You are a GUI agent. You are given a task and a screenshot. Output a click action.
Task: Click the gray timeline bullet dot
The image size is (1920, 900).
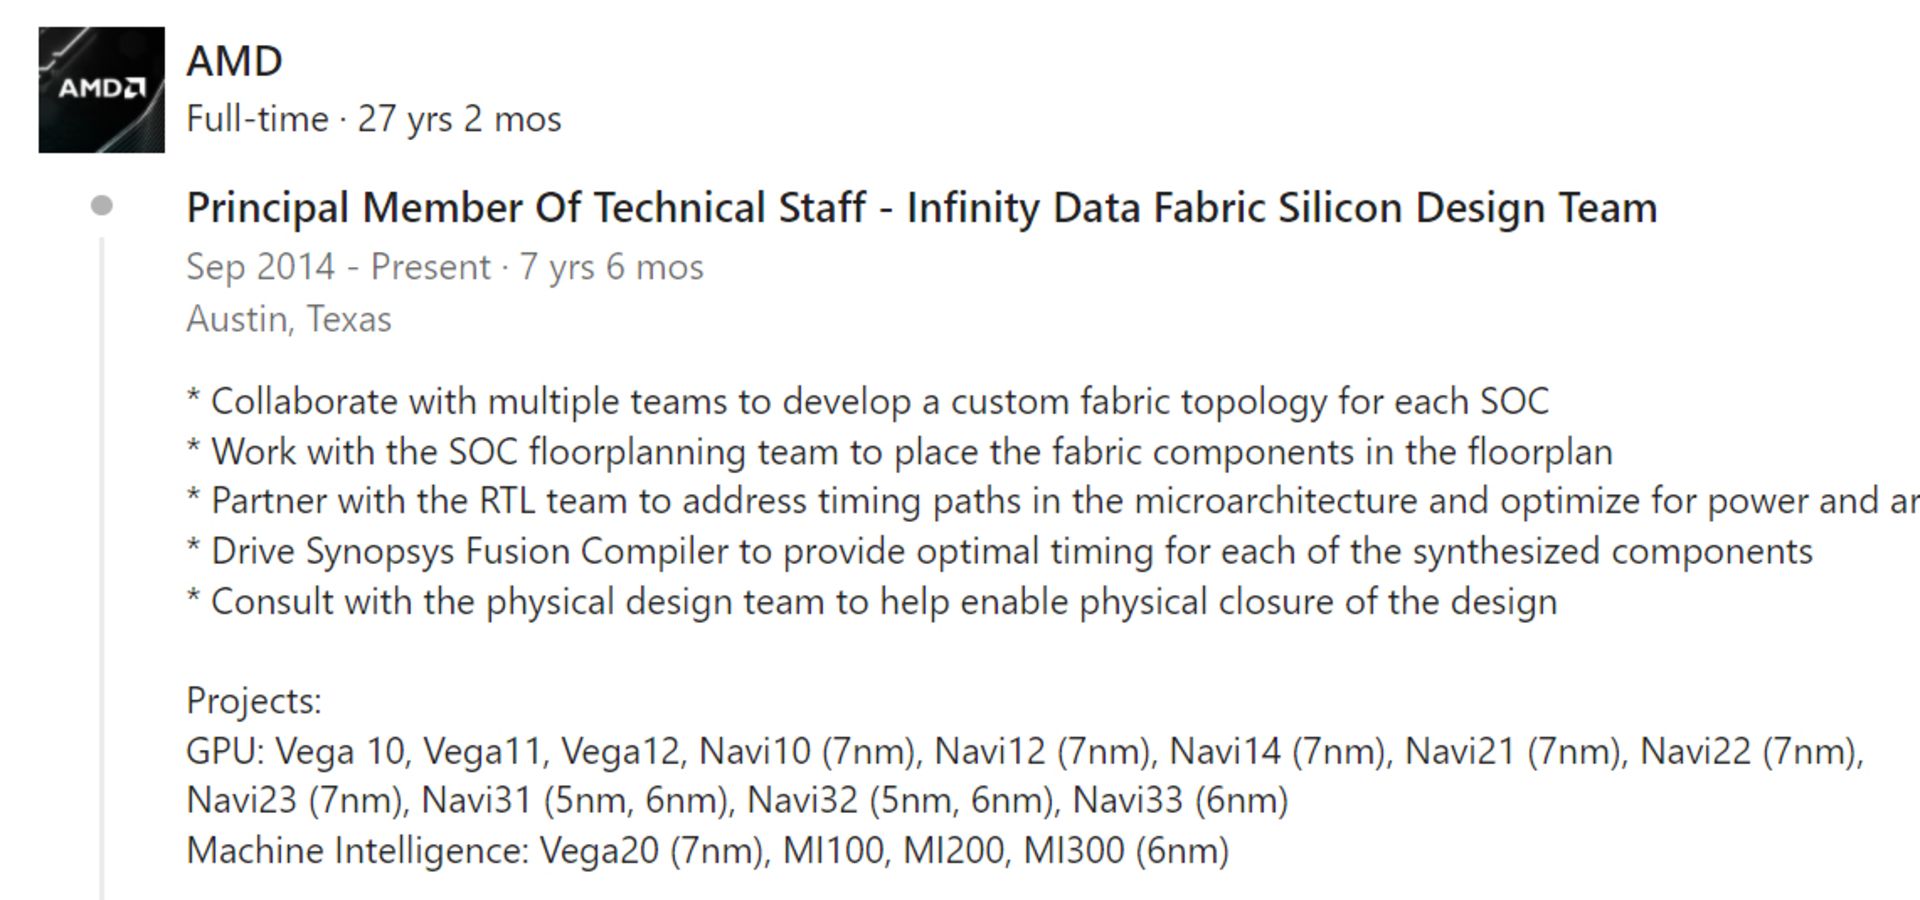[x=101, y=206]
